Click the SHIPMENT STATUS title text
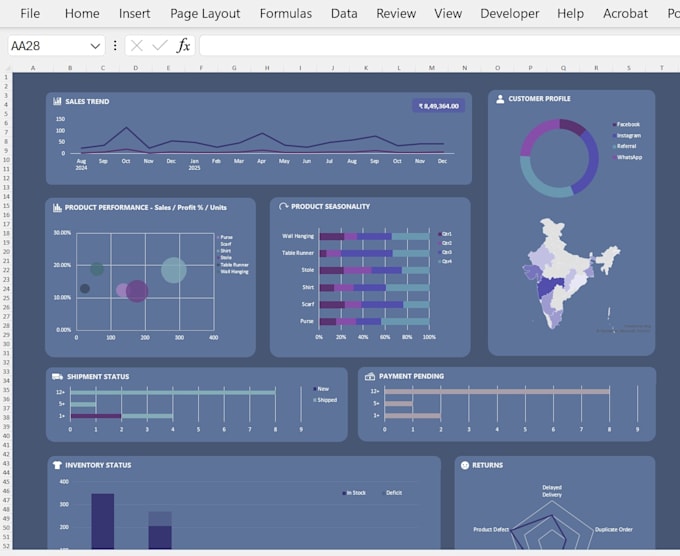680x556 pixels. [x=98, y=376]
